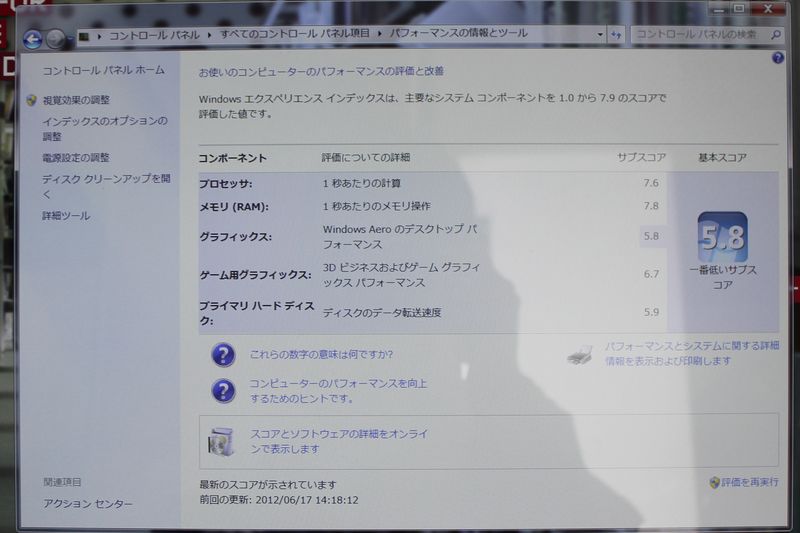Click the サブスコア column header
This screenshot has height=533, width=800.
click(x=641, y=158)
